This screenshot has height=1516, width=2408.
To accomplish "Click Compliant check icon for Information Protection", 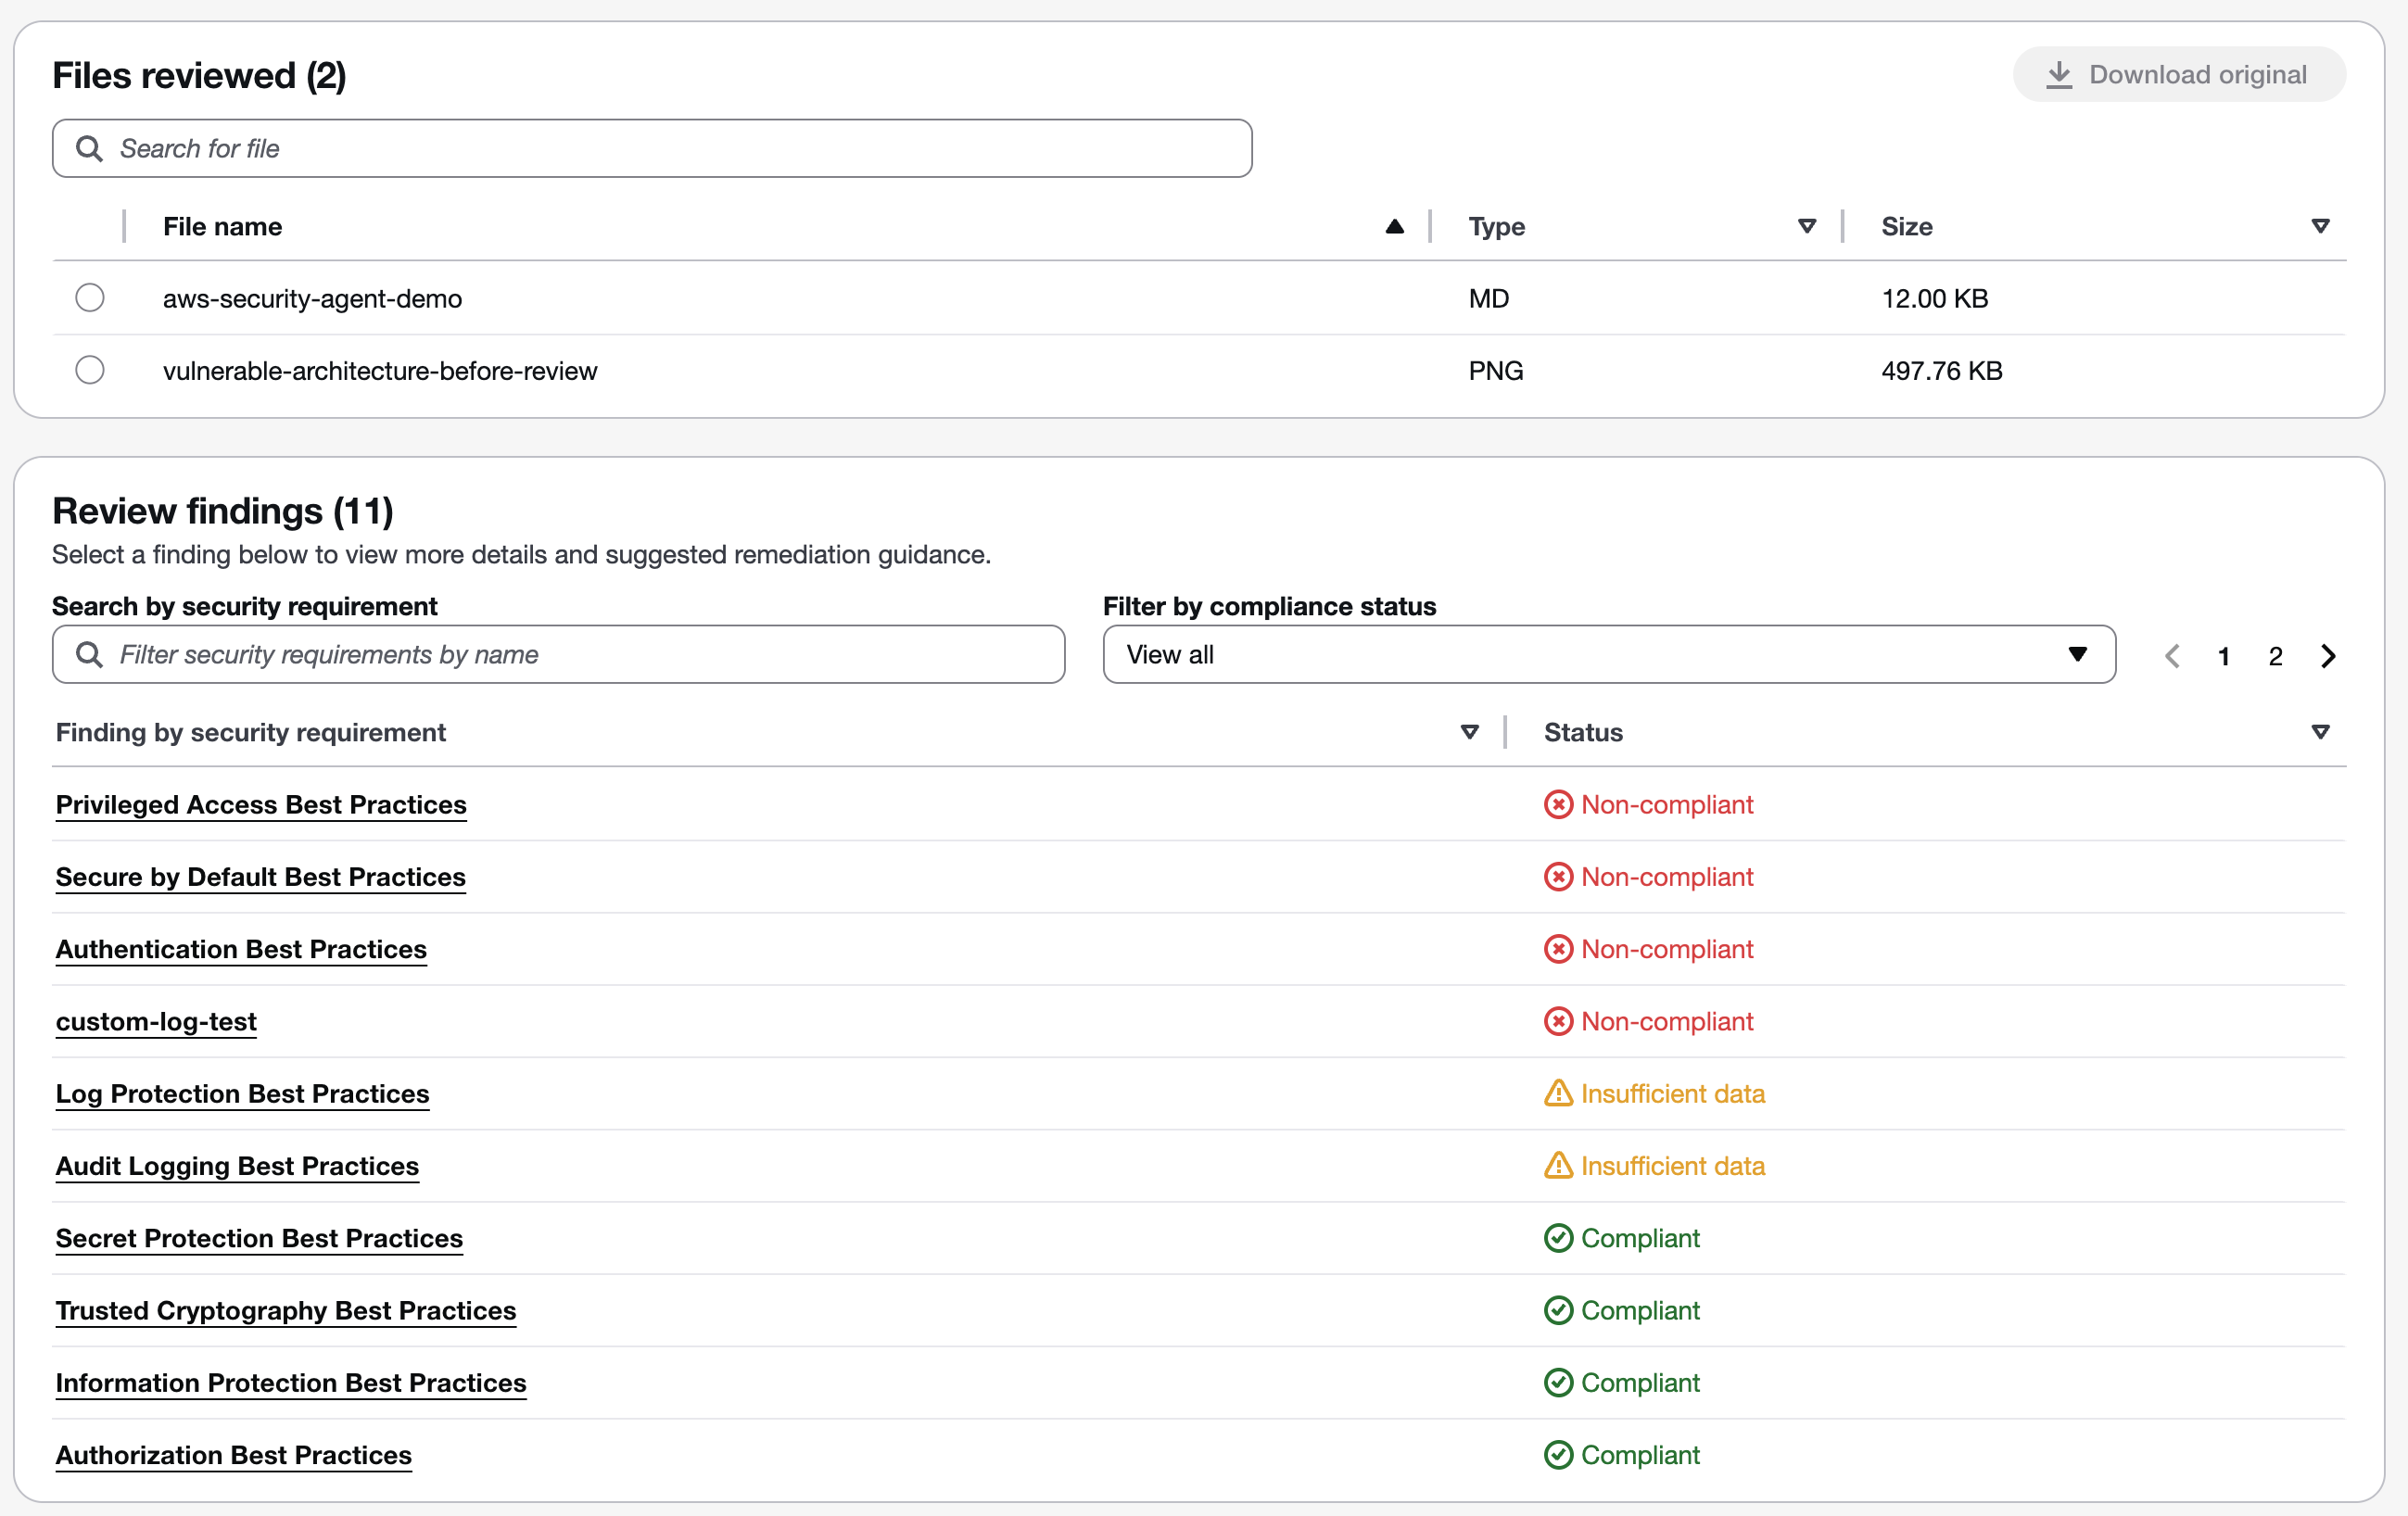I will pos(1558,1383).
